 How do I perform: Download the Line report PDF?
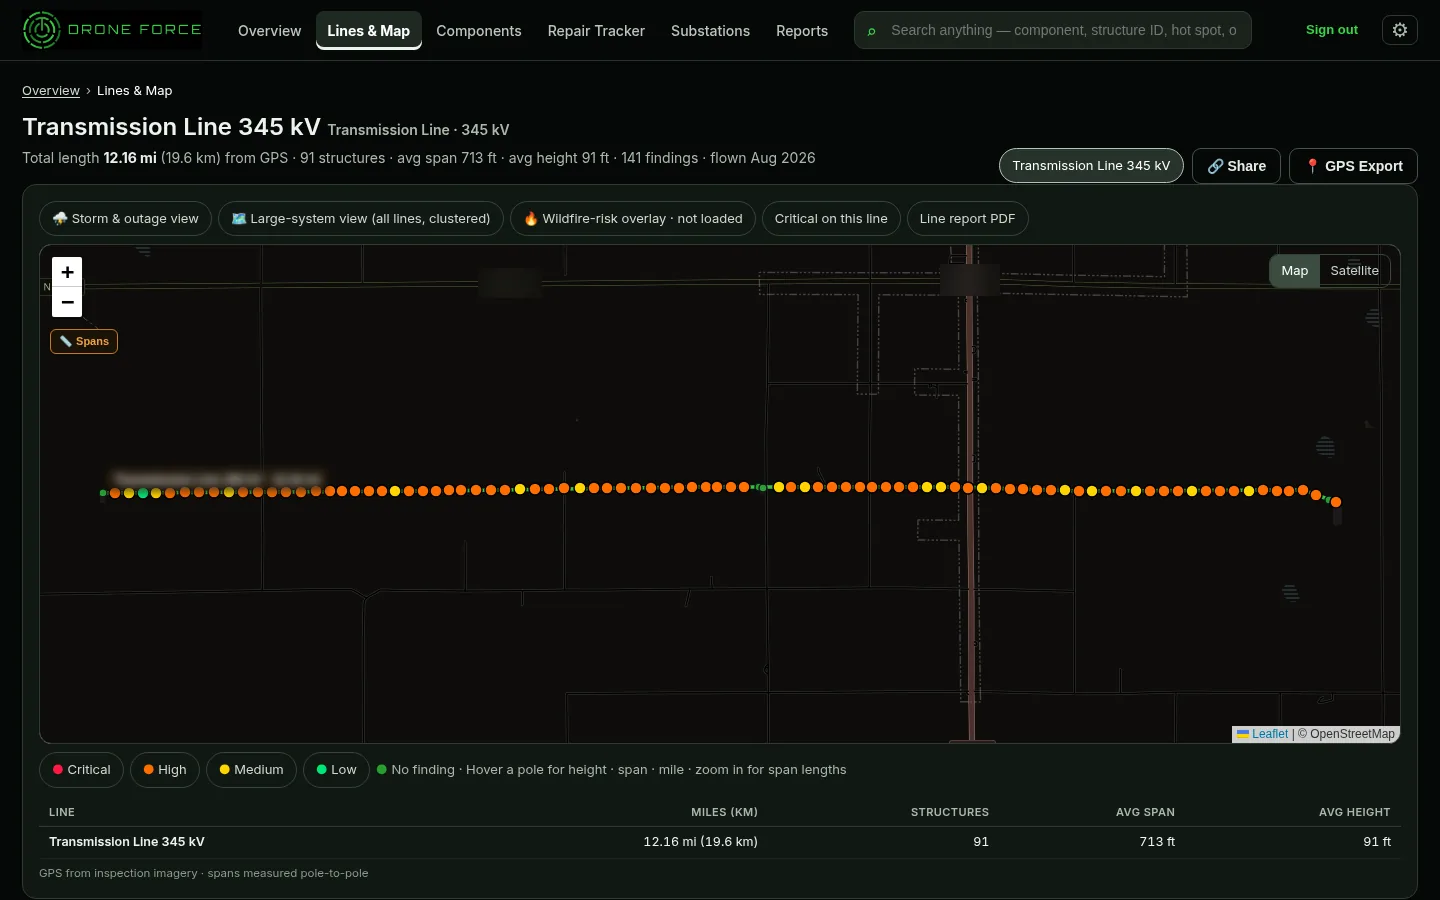[967, 219]
